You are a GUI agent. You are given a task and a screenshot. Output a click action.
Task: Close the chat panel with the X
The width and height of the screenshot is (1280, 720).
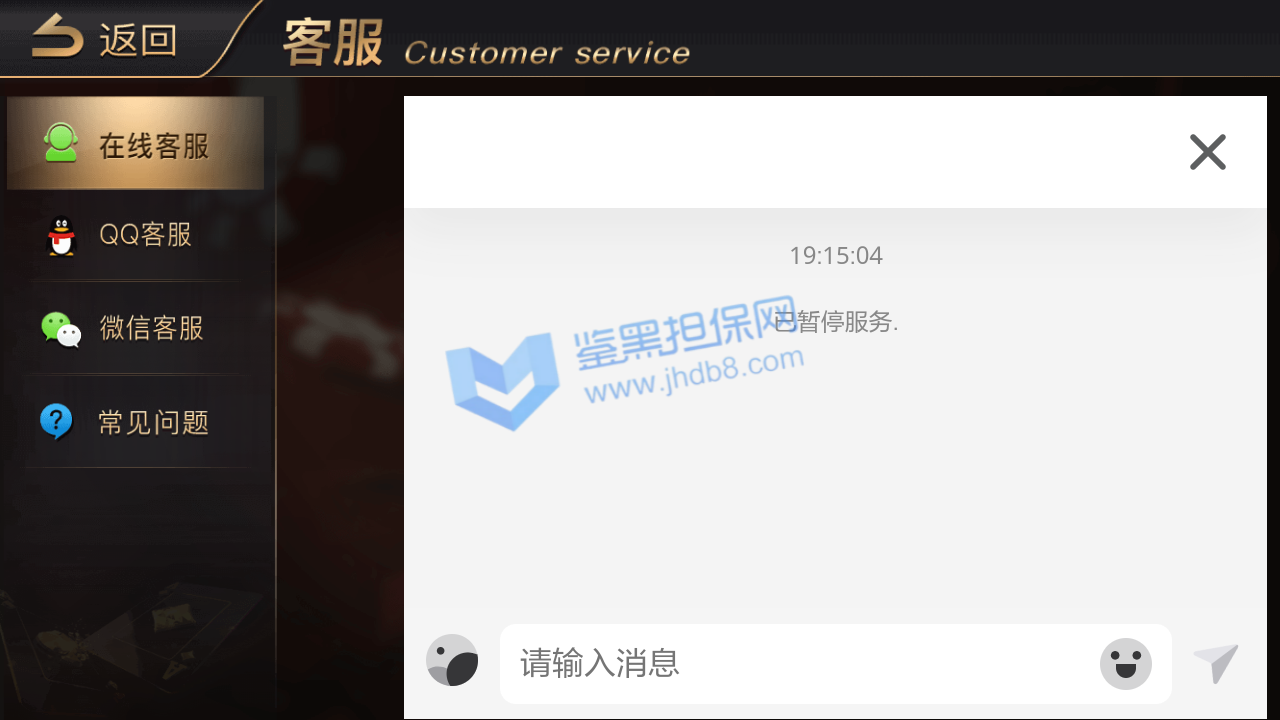coord(1208,152)
